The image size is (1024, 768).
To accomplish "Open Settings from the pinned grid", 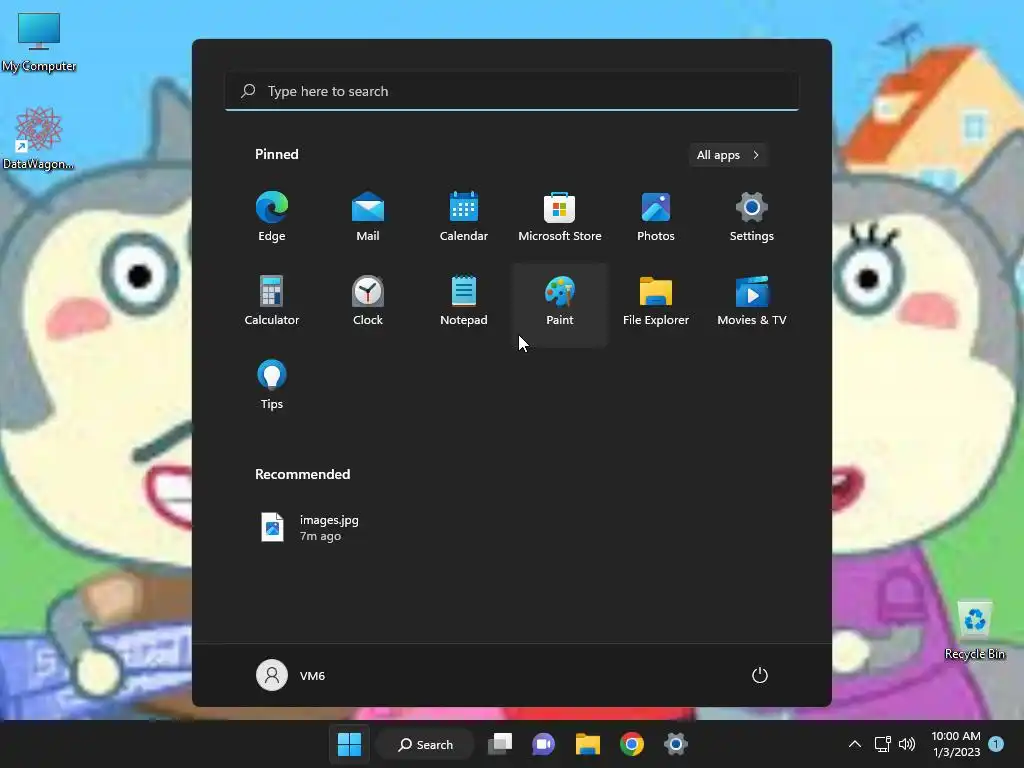I will [x=752, y=217].
